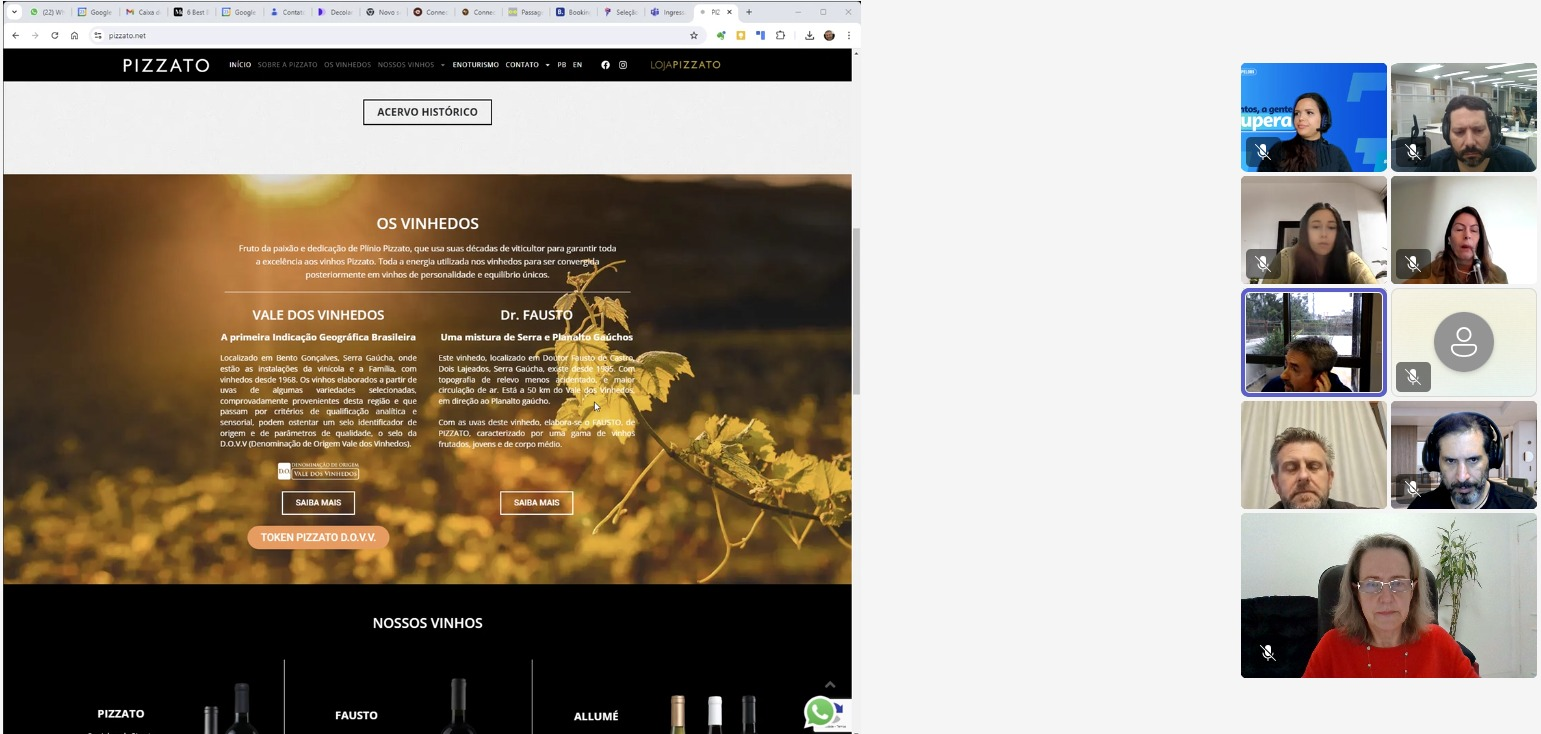Screen dimensions: 1541x734
Task: Open the Extensions puzzle-piece menu
Action: tap(780, 35)
